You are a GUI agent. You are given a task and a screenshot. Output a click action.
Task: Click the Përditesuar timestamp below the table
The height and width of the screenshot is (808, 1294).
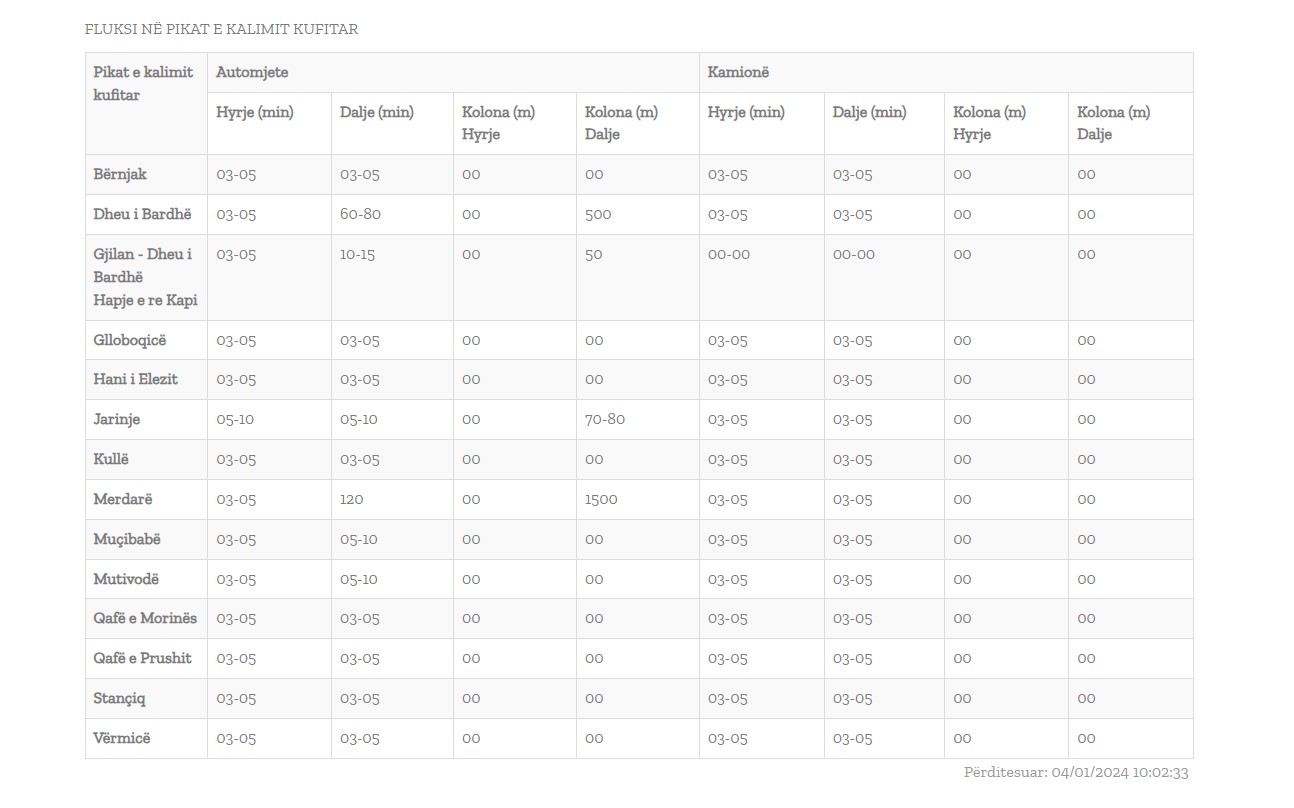1076,772
